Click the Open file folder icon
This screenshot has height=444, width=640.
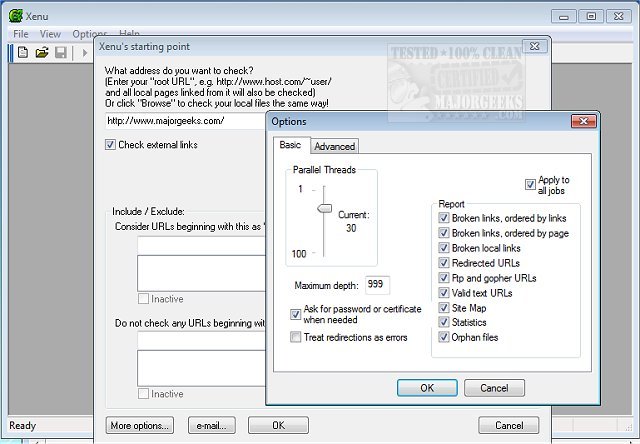(42, 53)
